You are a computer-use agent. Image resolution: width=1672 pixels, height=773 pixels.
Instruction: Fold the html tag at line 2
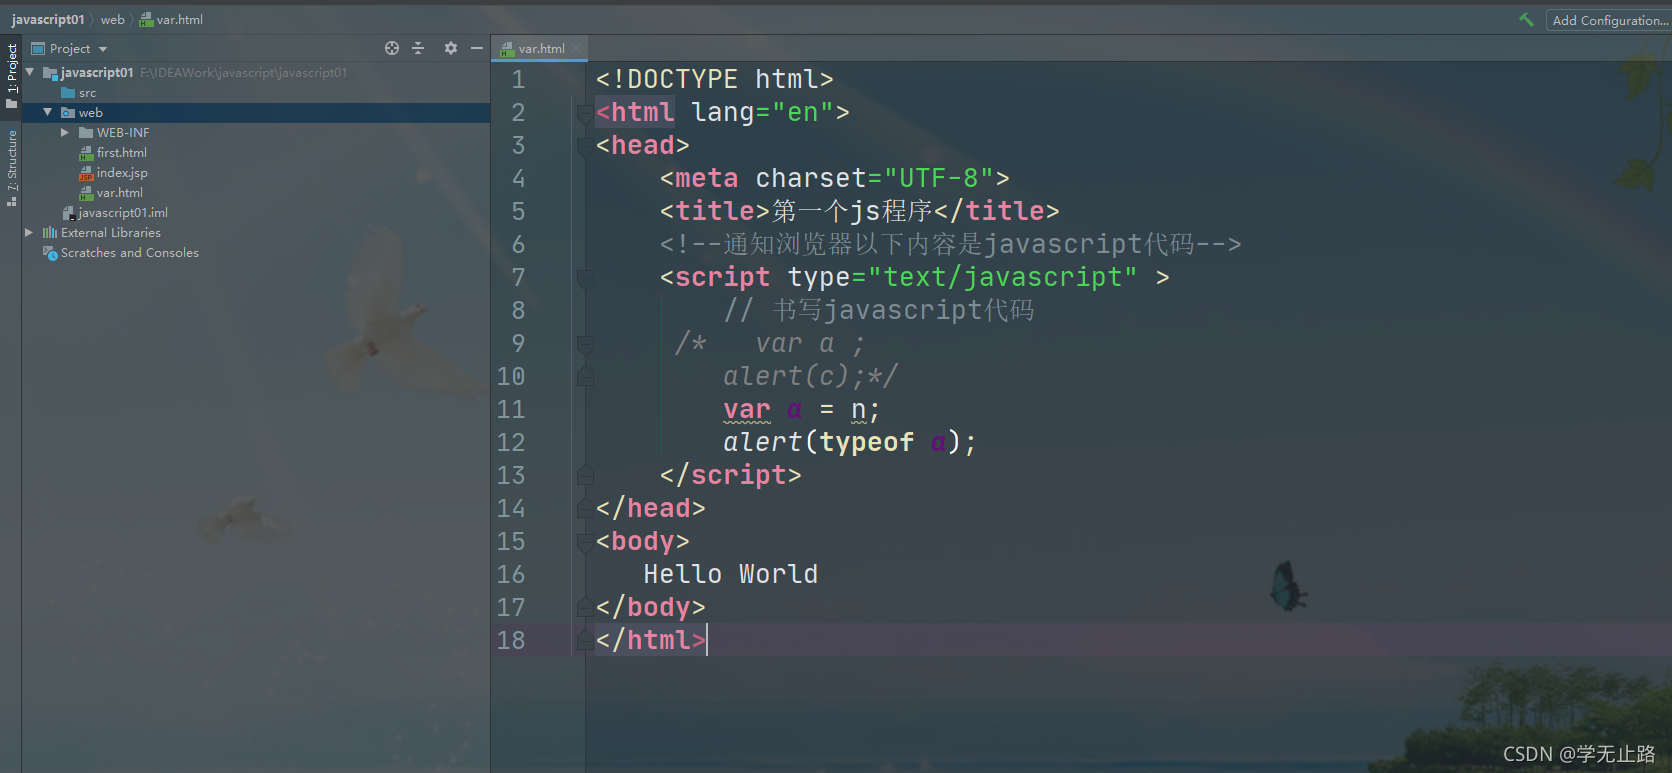click(x=585, y=113)
